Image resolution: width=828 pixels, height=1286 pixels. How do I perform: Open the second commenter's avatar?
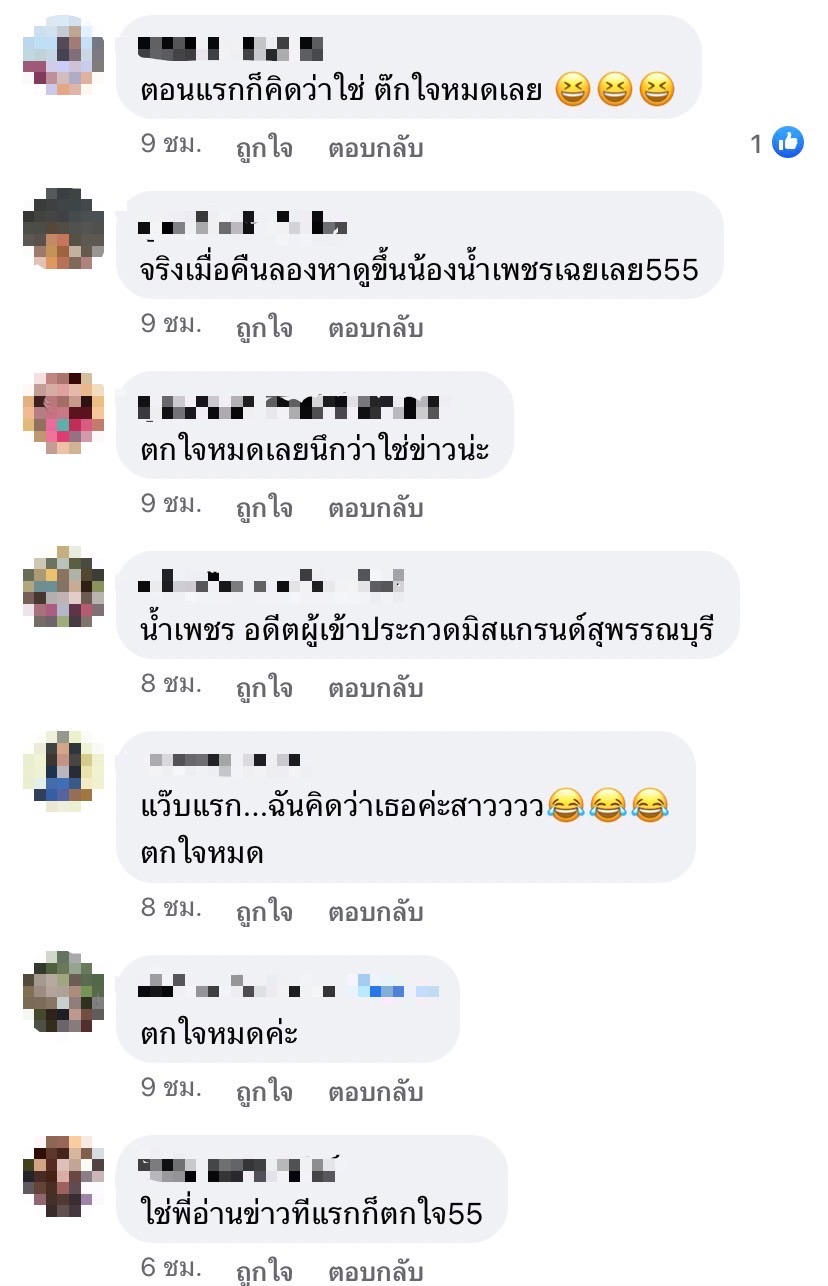(x=64, y=228)
